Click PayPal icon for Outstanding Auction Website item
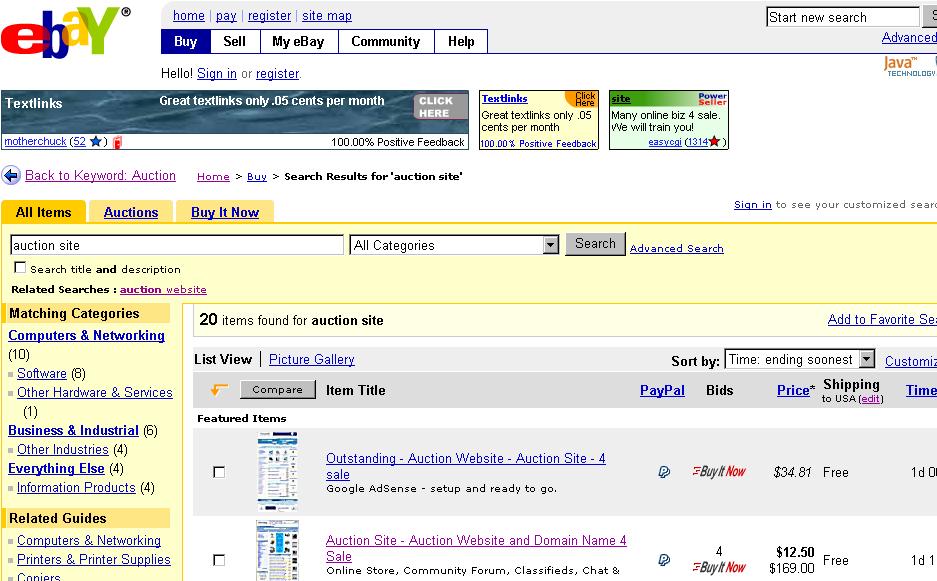The image size is (937, 581). pos(664,472)
